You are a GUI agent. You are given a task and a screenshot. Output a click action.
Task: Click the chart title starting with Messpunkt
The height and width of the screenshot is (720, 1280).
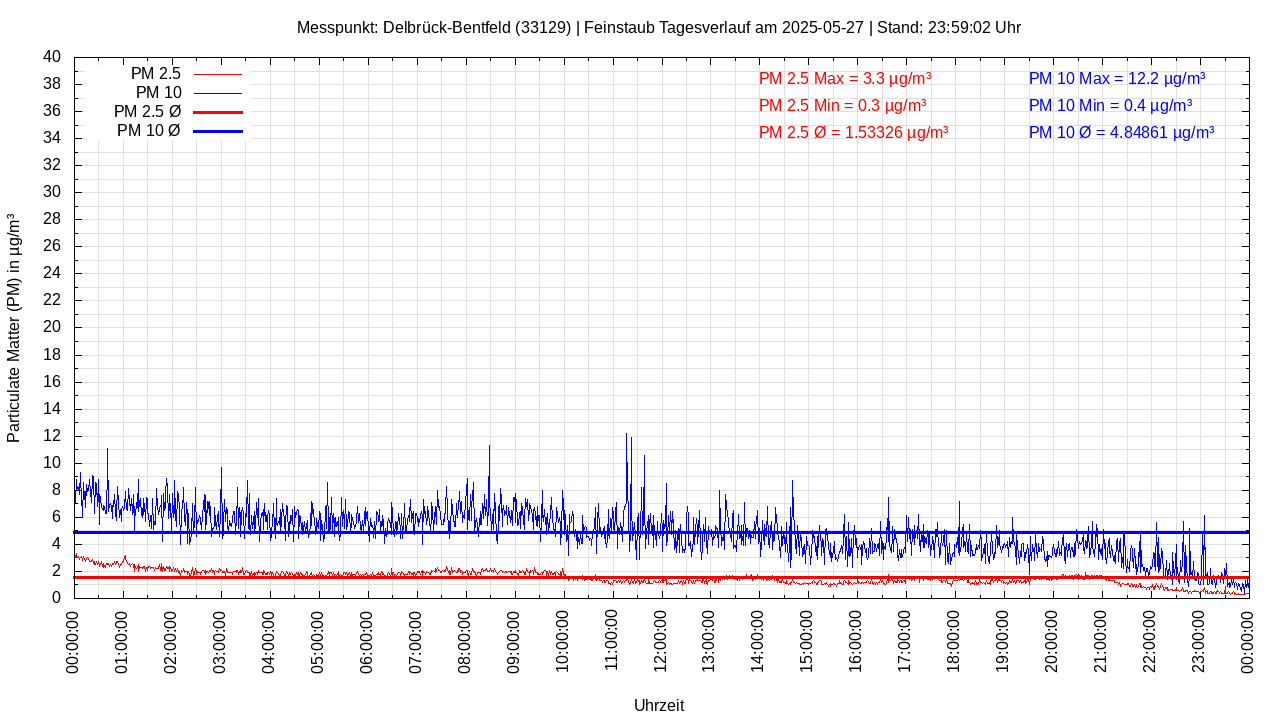658,27
